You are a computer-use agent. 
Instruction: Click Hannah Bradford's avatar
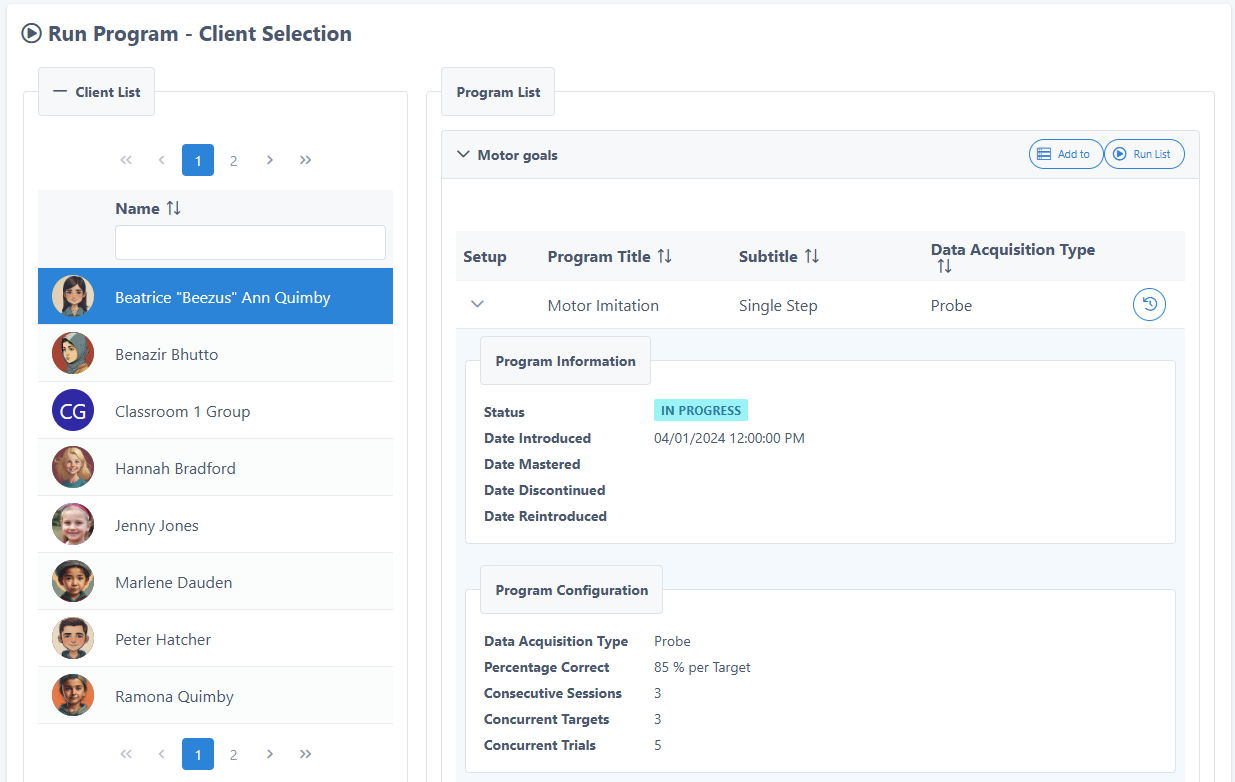(x=73, y=468)
